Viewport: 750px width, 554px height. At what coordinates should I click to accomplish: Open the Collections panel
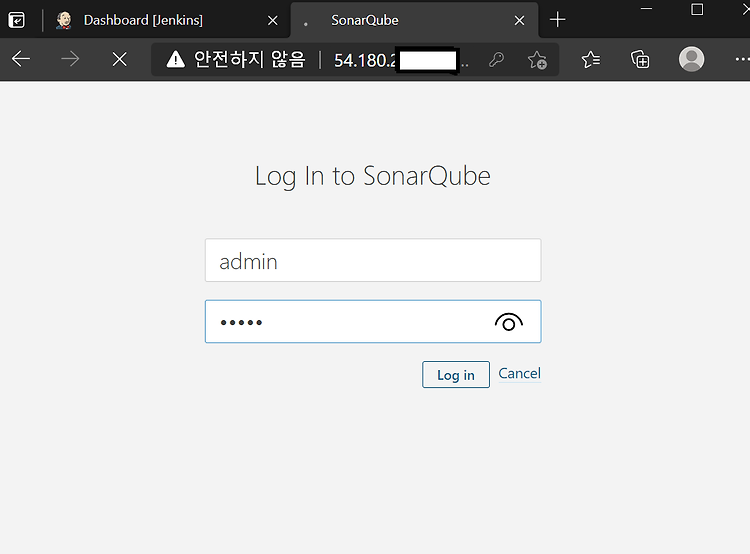click(640, 59)
